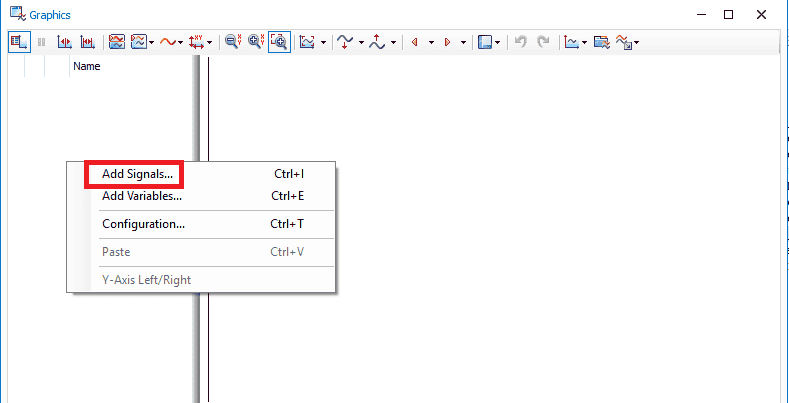Click the grayed-out undo arrow

(520, 42)
